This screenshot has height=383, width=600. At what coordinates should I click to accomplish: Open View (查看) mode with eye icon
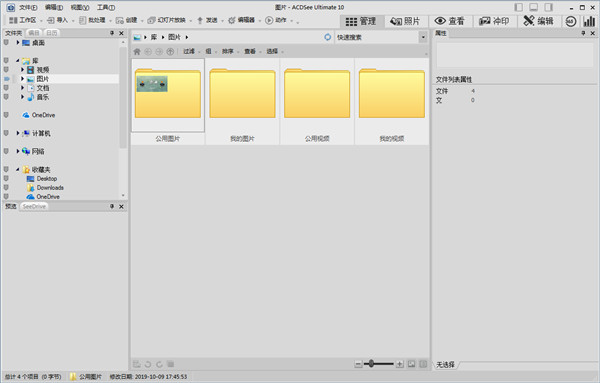[450, 21]
